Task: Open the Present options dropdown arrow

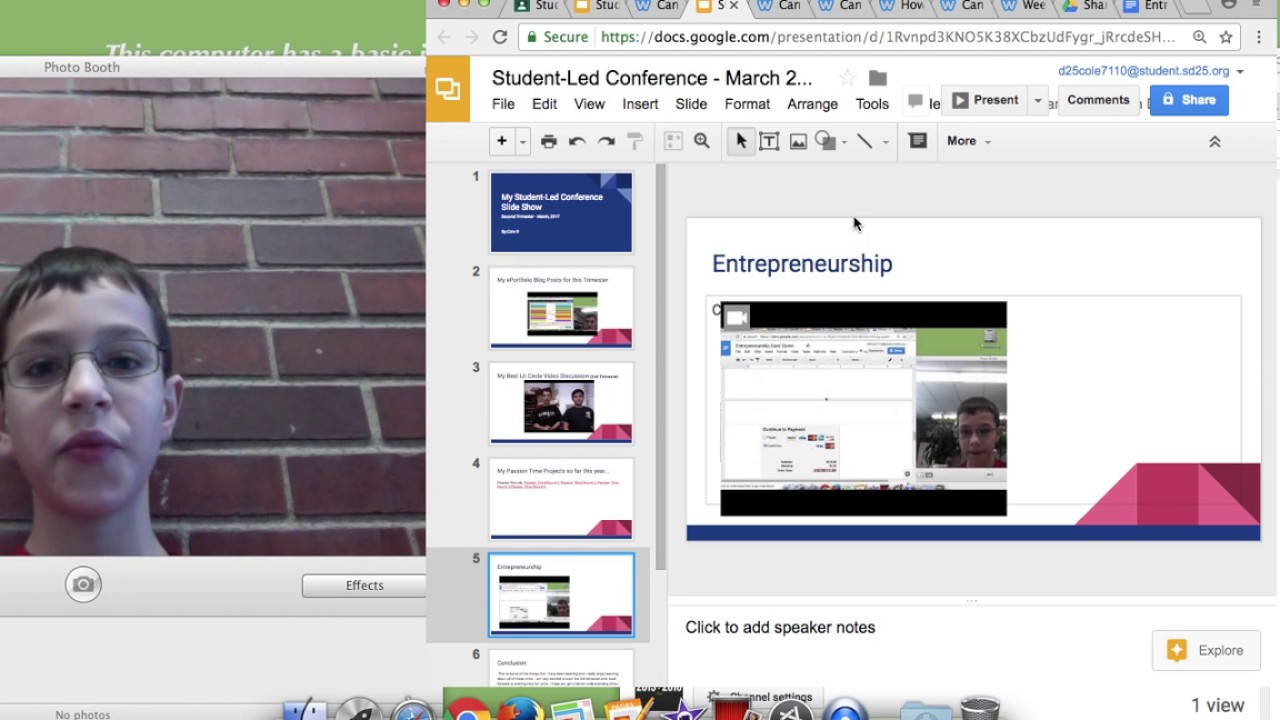Action: point(1037,100)
